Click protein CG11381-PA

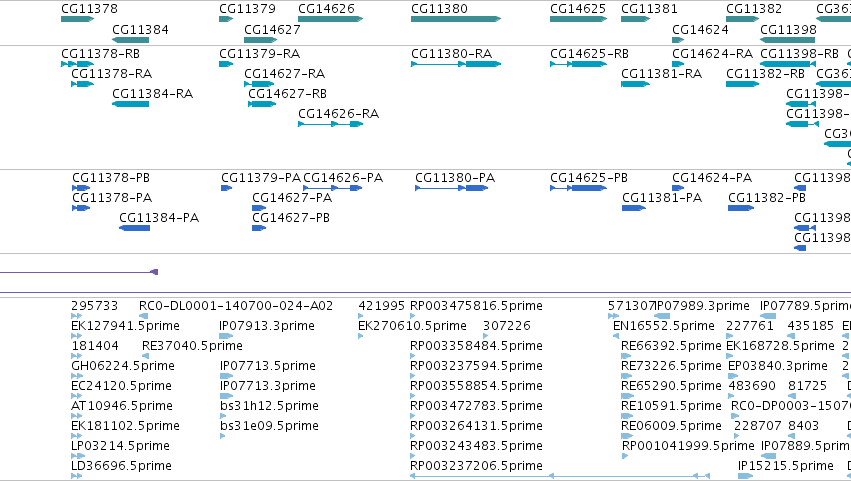(662, 198)
